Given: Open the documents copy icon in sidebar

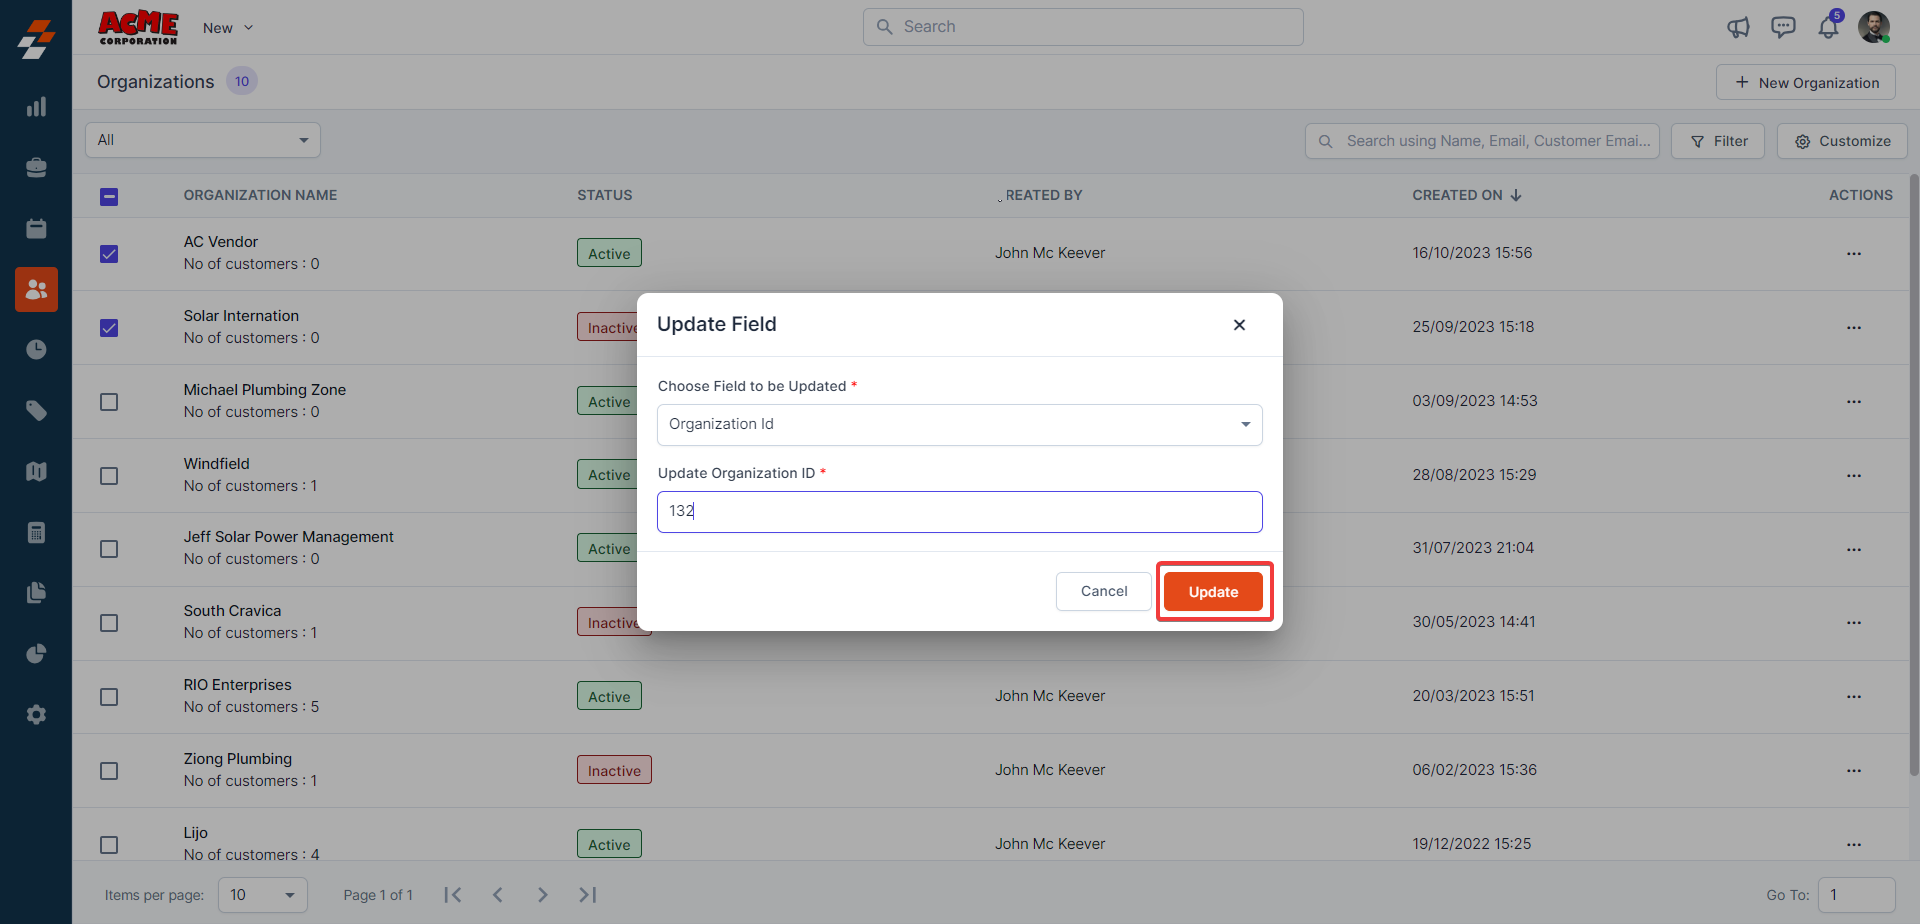Looking at the screenshot, I should pyautogui.click(x=36, y=593).
